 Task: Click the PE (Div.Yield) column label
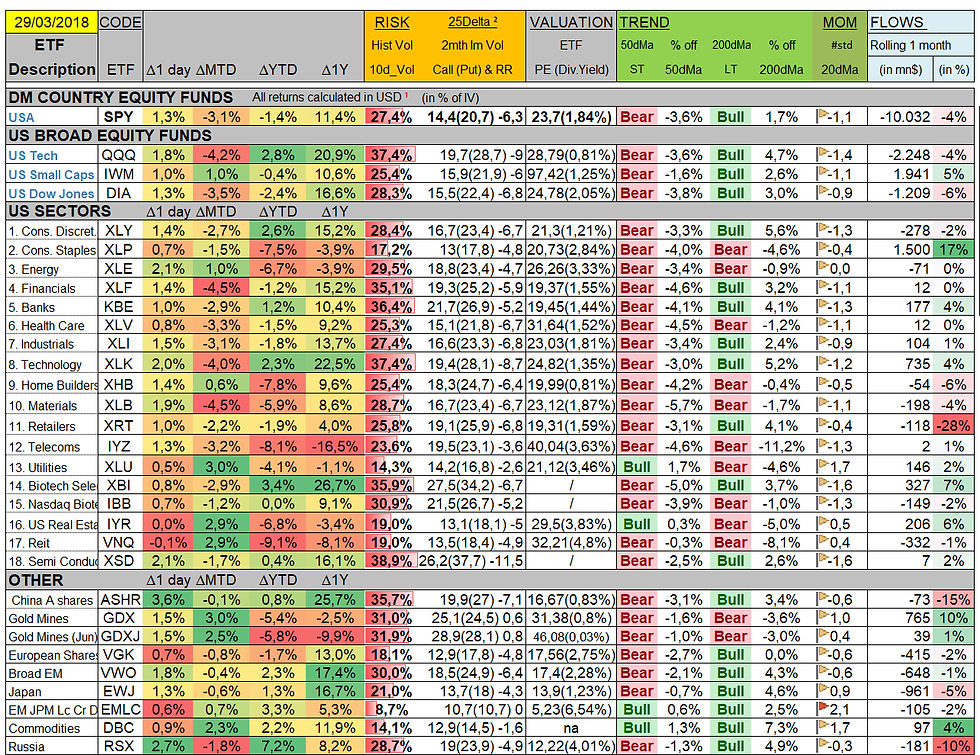point(571,69)
